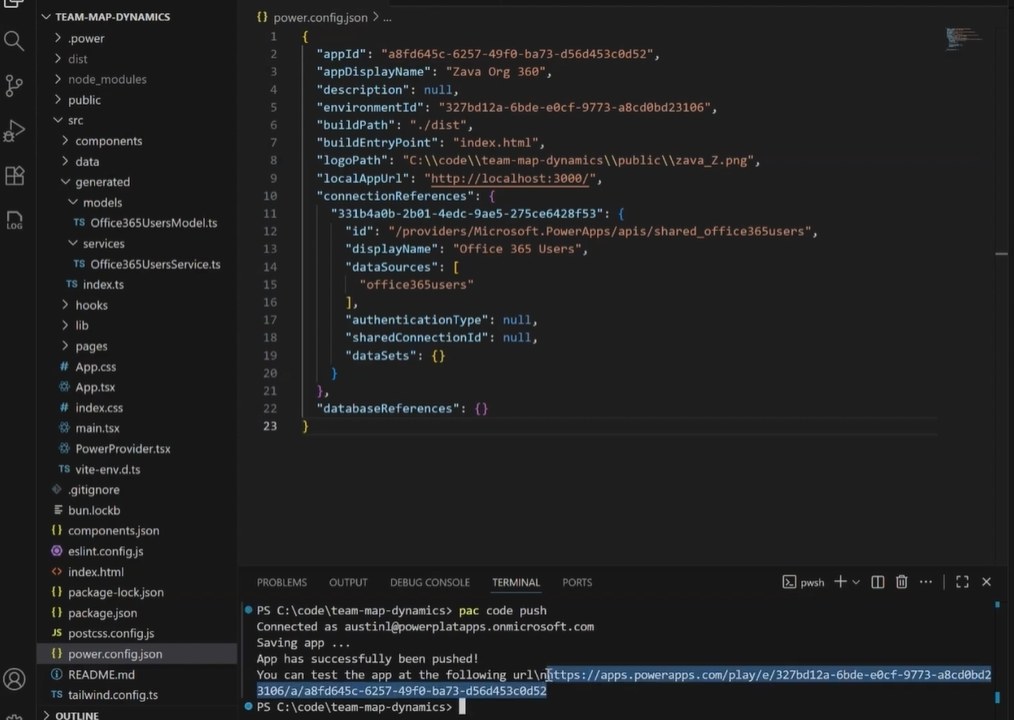Image resolution: width=1014 pixels, height=720 pixels.
Task: Close the terminal panel
Action: (987, 582)
